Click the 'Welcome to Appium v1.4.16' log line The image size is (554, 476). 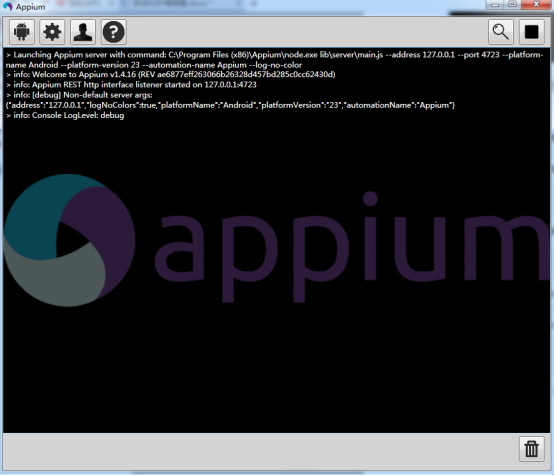coord(171,75)
